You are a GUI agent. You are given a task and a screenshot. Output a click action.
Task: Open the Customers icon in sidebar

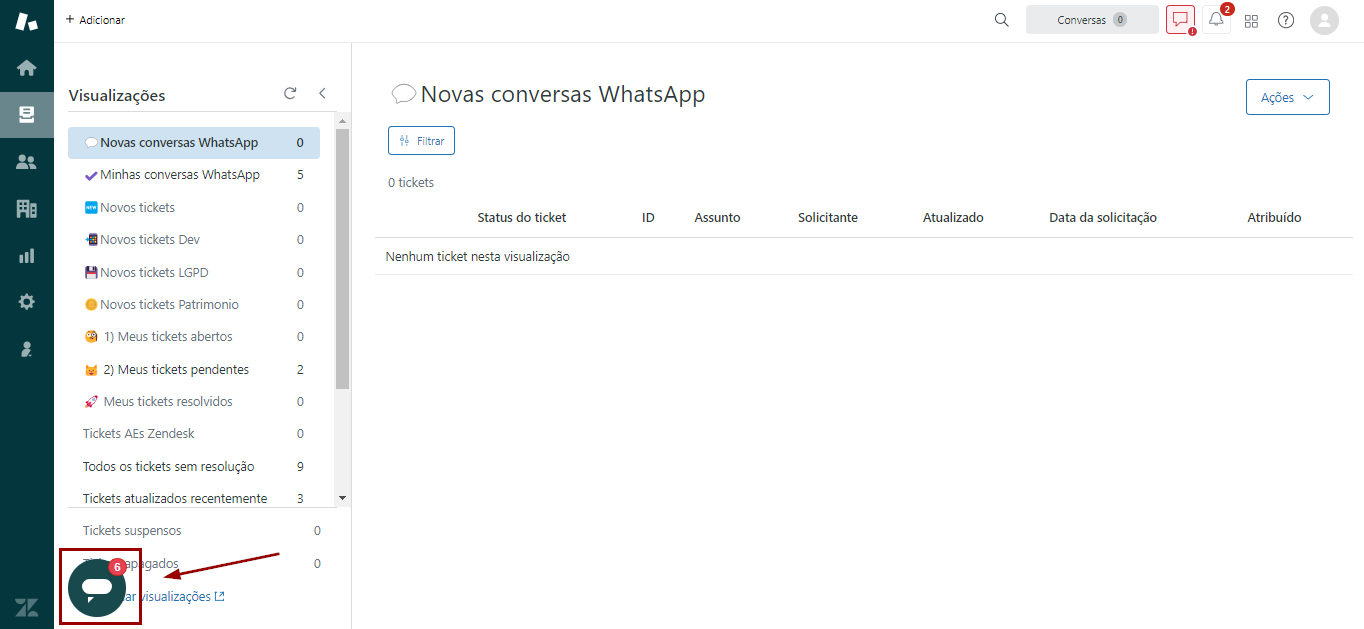[x=27, y=162]
